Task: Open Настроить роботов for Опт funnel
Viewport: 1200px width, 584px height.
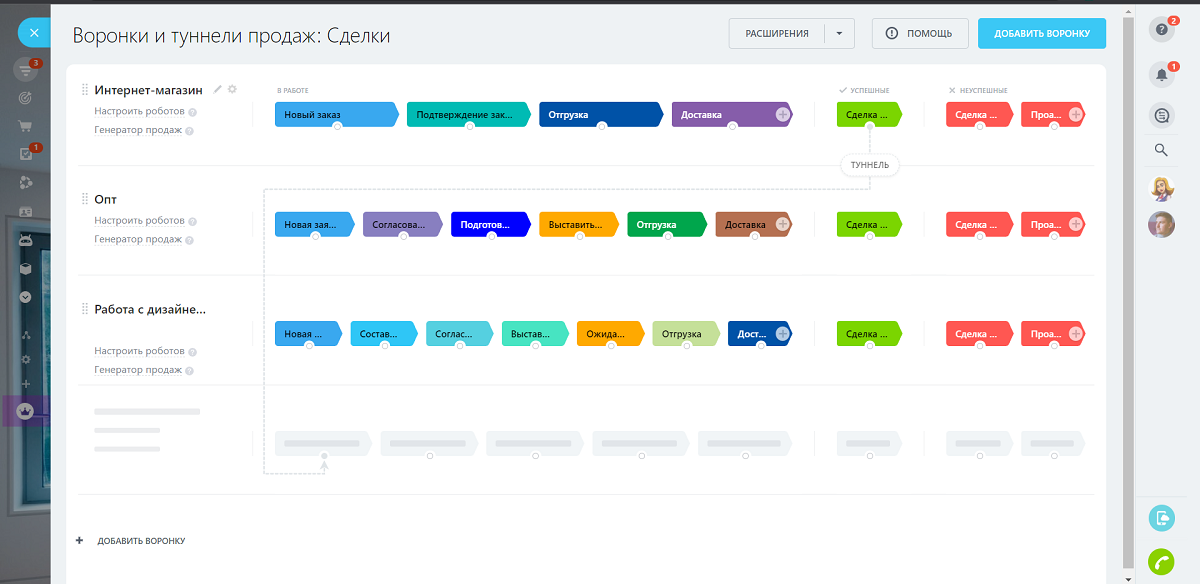Action: coord(139,220)
